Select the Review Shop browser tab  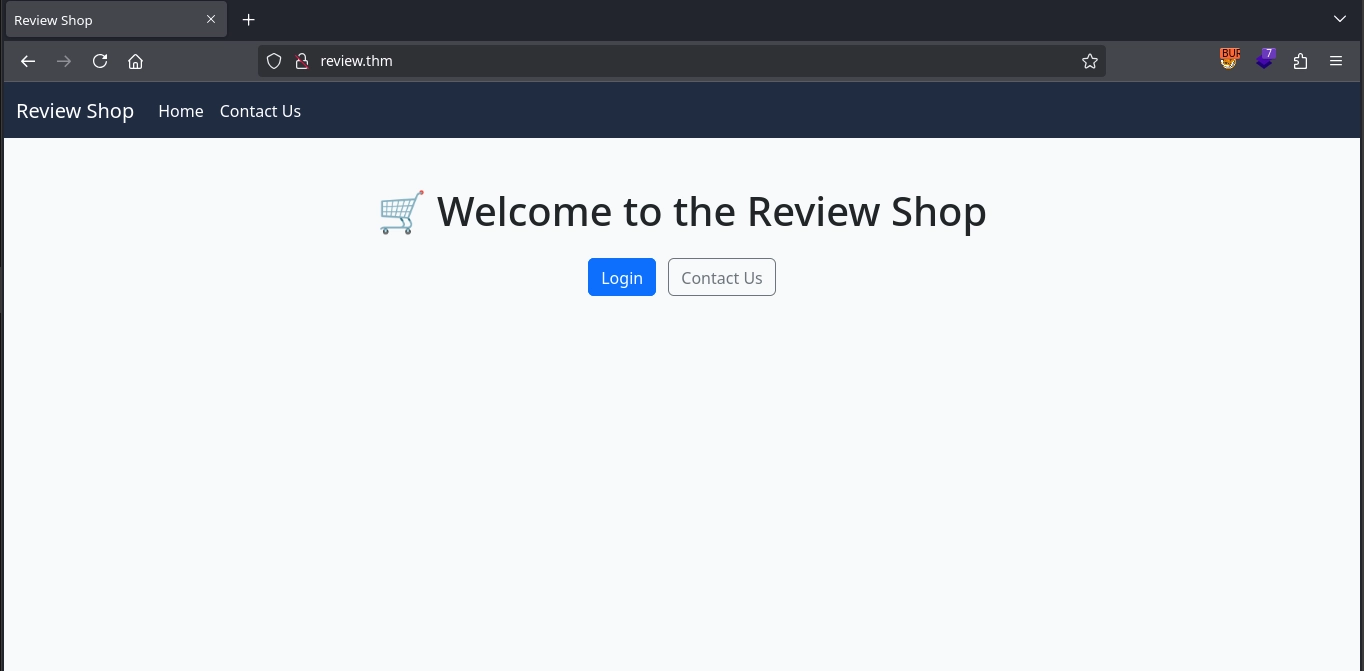100,20
